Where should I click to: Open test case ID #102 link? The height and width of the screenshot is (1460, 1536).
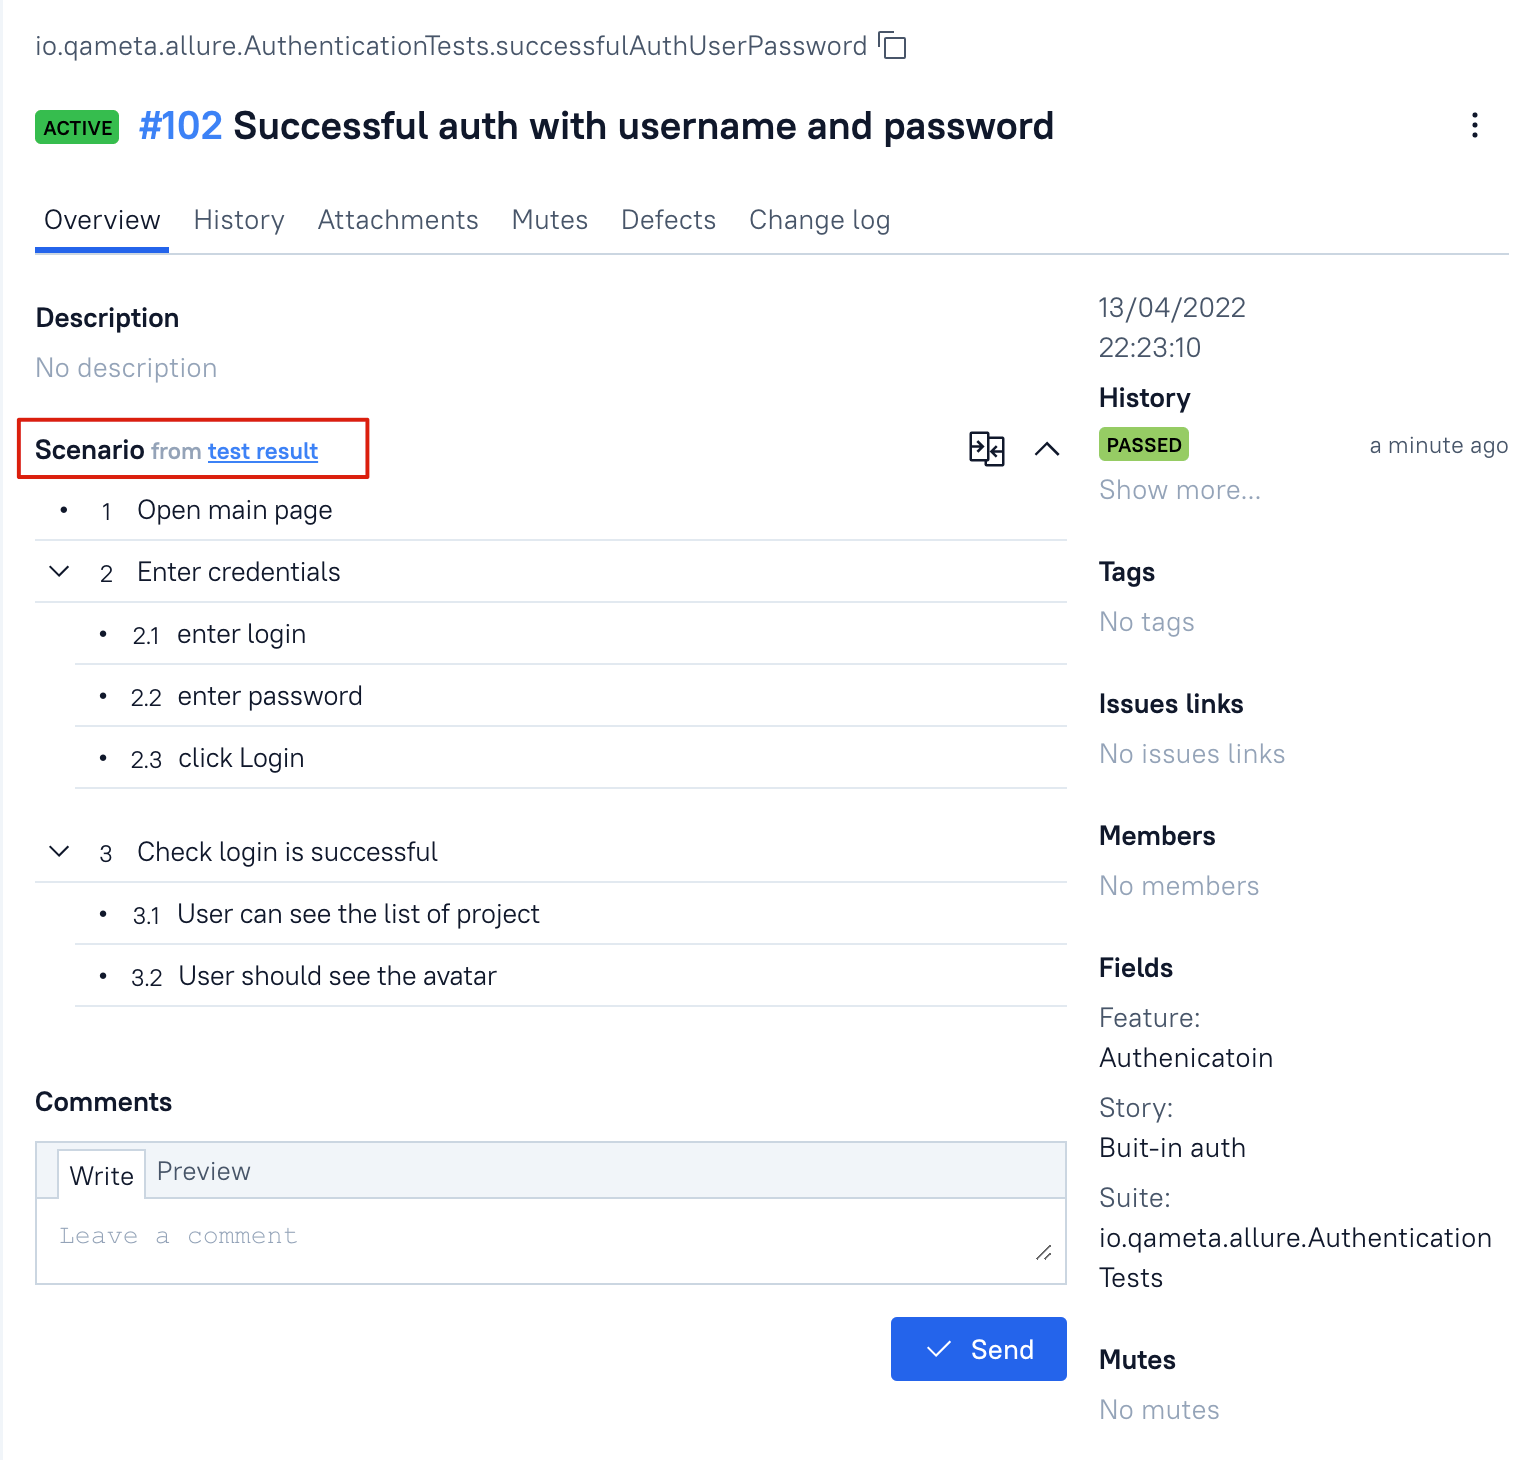pyautogui.click(x=181, y=127)
